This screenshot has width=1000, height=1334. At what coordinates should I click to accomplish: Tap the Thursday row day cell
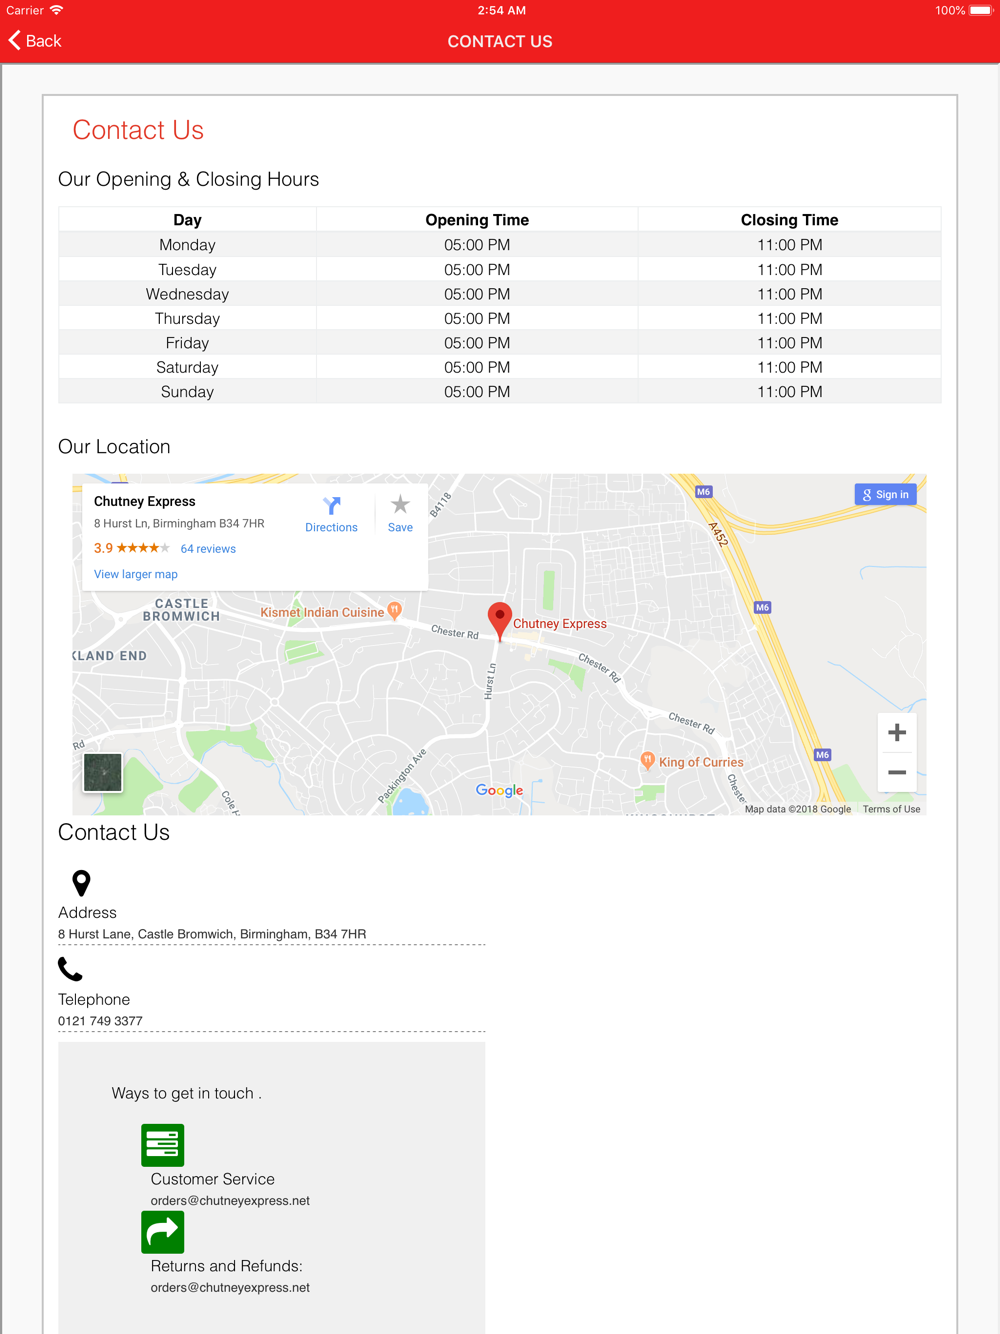coord(187,319)
